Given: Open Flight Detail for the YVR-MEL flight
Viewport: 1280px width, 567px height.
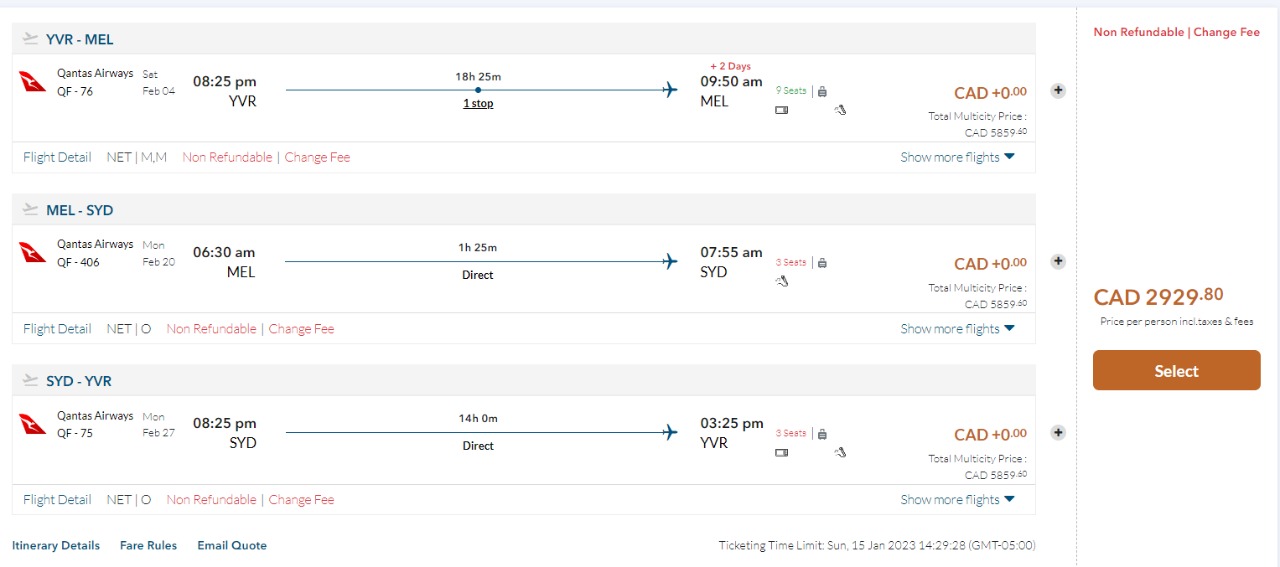Looking at the screenshot, I should tap(57, 157).
